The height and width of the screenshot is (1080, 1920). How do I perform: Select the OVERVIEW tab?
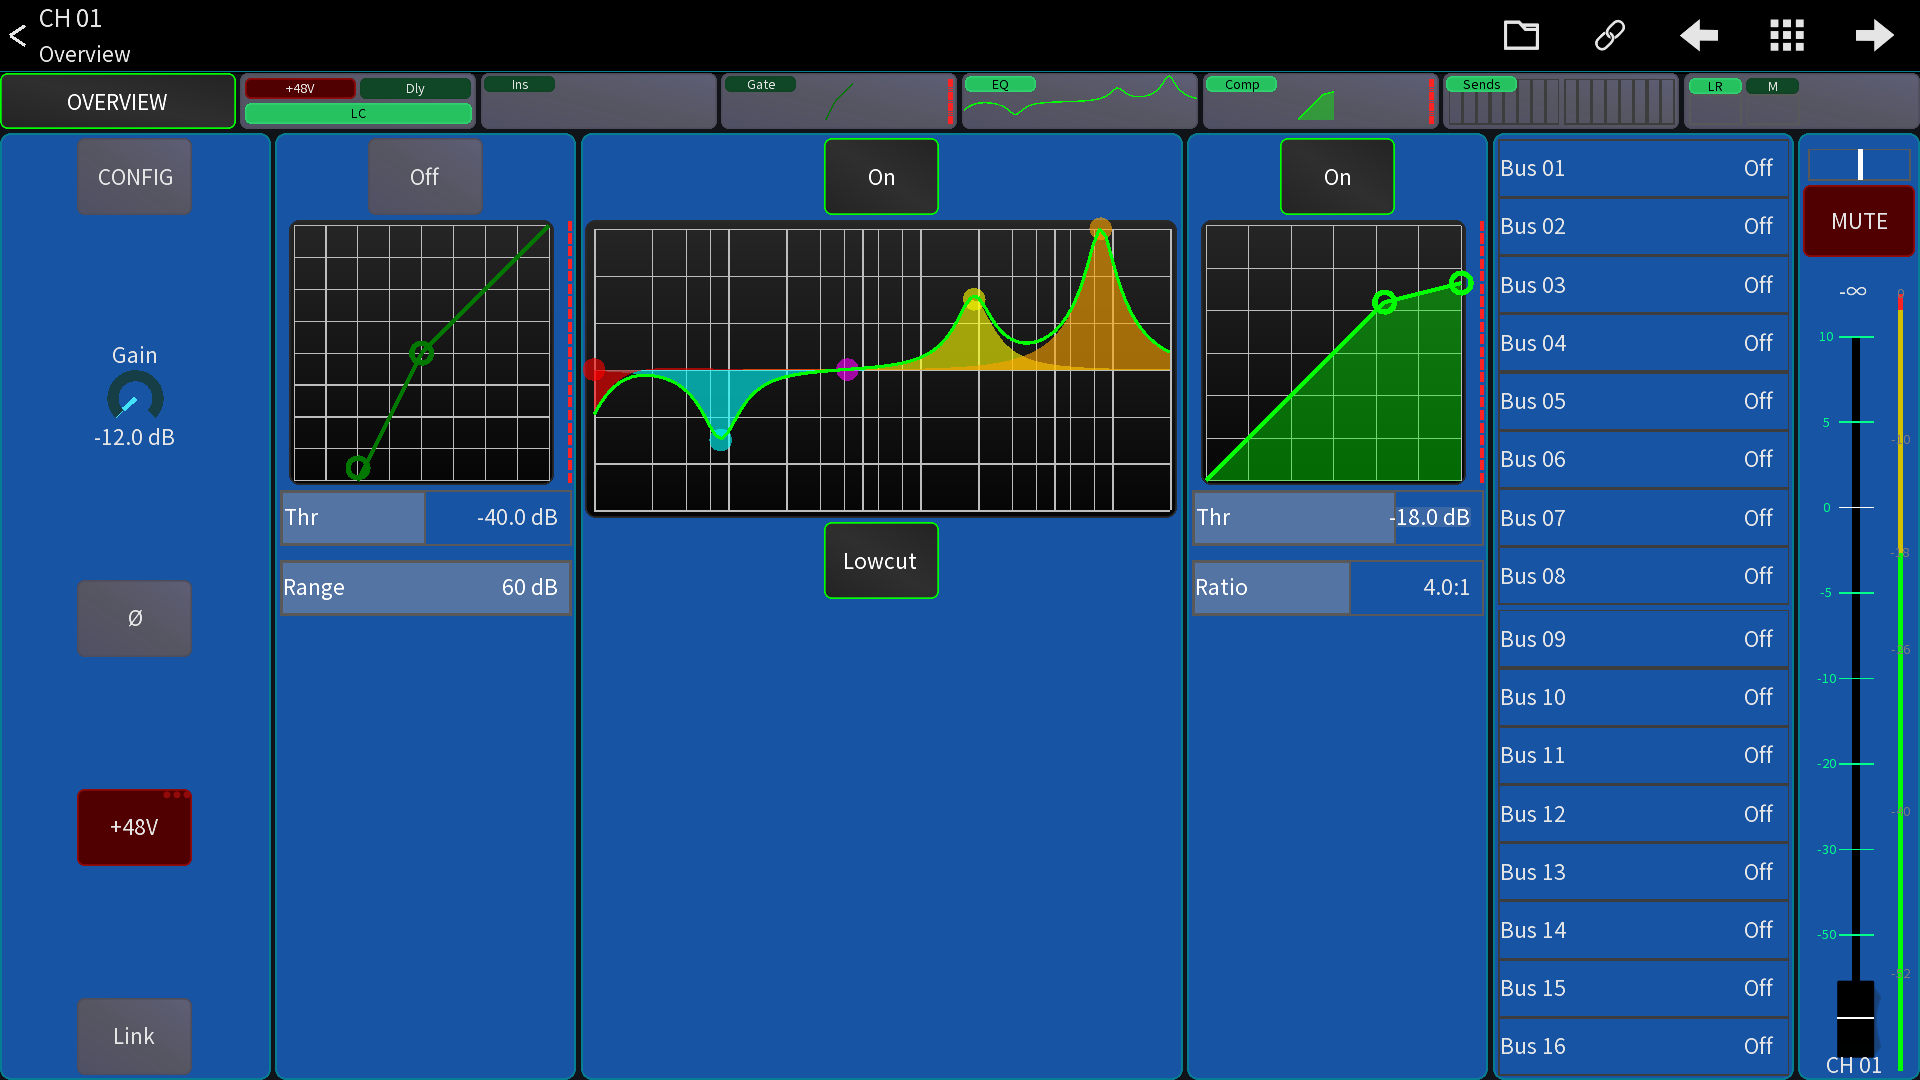[x=118, y=101]
